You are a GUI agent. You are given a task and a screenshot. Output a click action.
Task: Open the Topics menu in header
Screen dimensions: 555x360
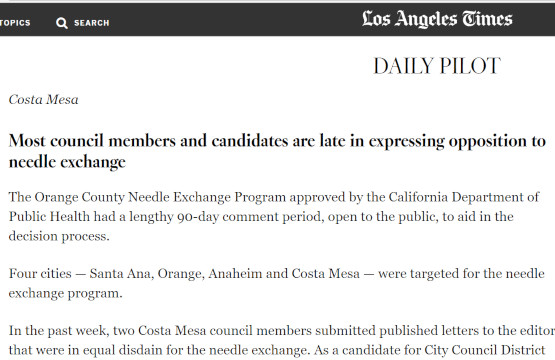tap(15, 23)
